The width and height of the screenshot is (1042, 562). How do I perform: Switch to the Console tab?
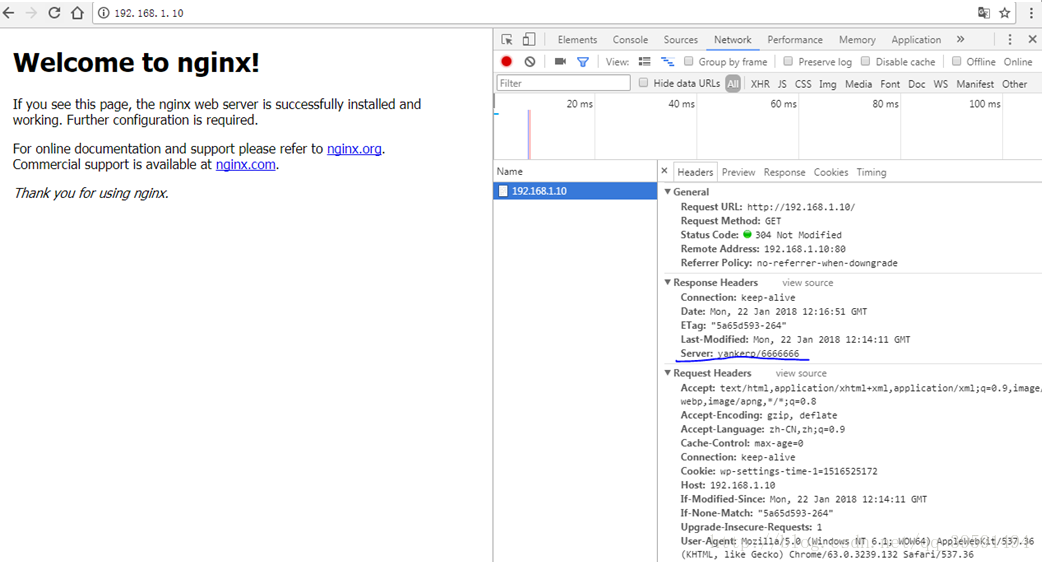630,40
